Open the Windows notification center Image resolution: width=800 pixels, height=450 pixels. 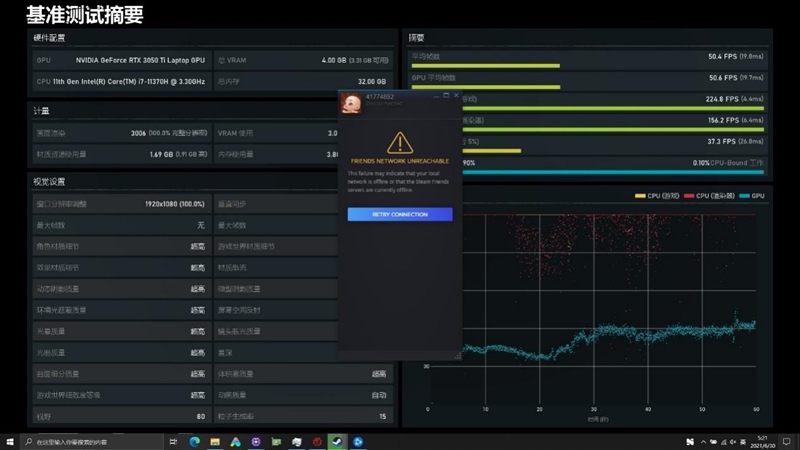tap(787, 442)
